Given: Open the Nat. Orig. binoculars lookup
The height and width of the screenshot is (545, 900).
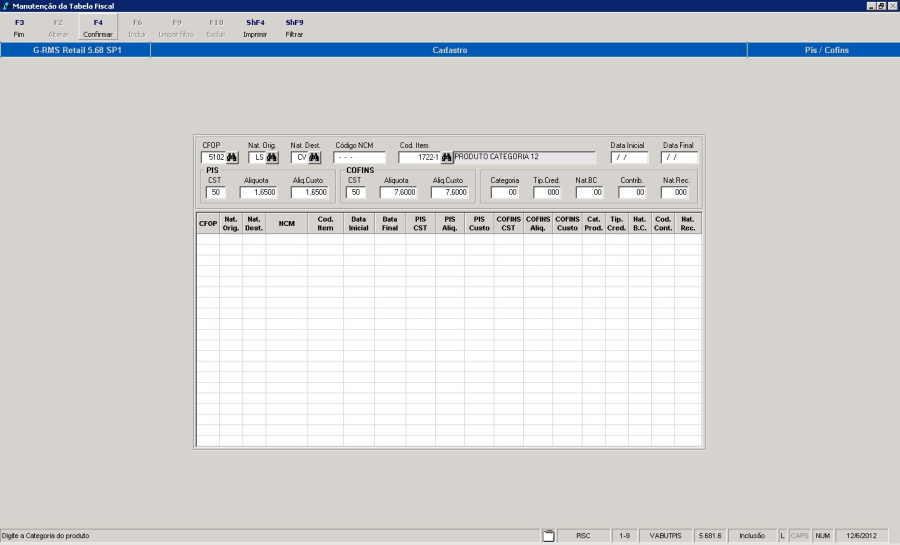Looking at the screenshot, I should 271,157.
